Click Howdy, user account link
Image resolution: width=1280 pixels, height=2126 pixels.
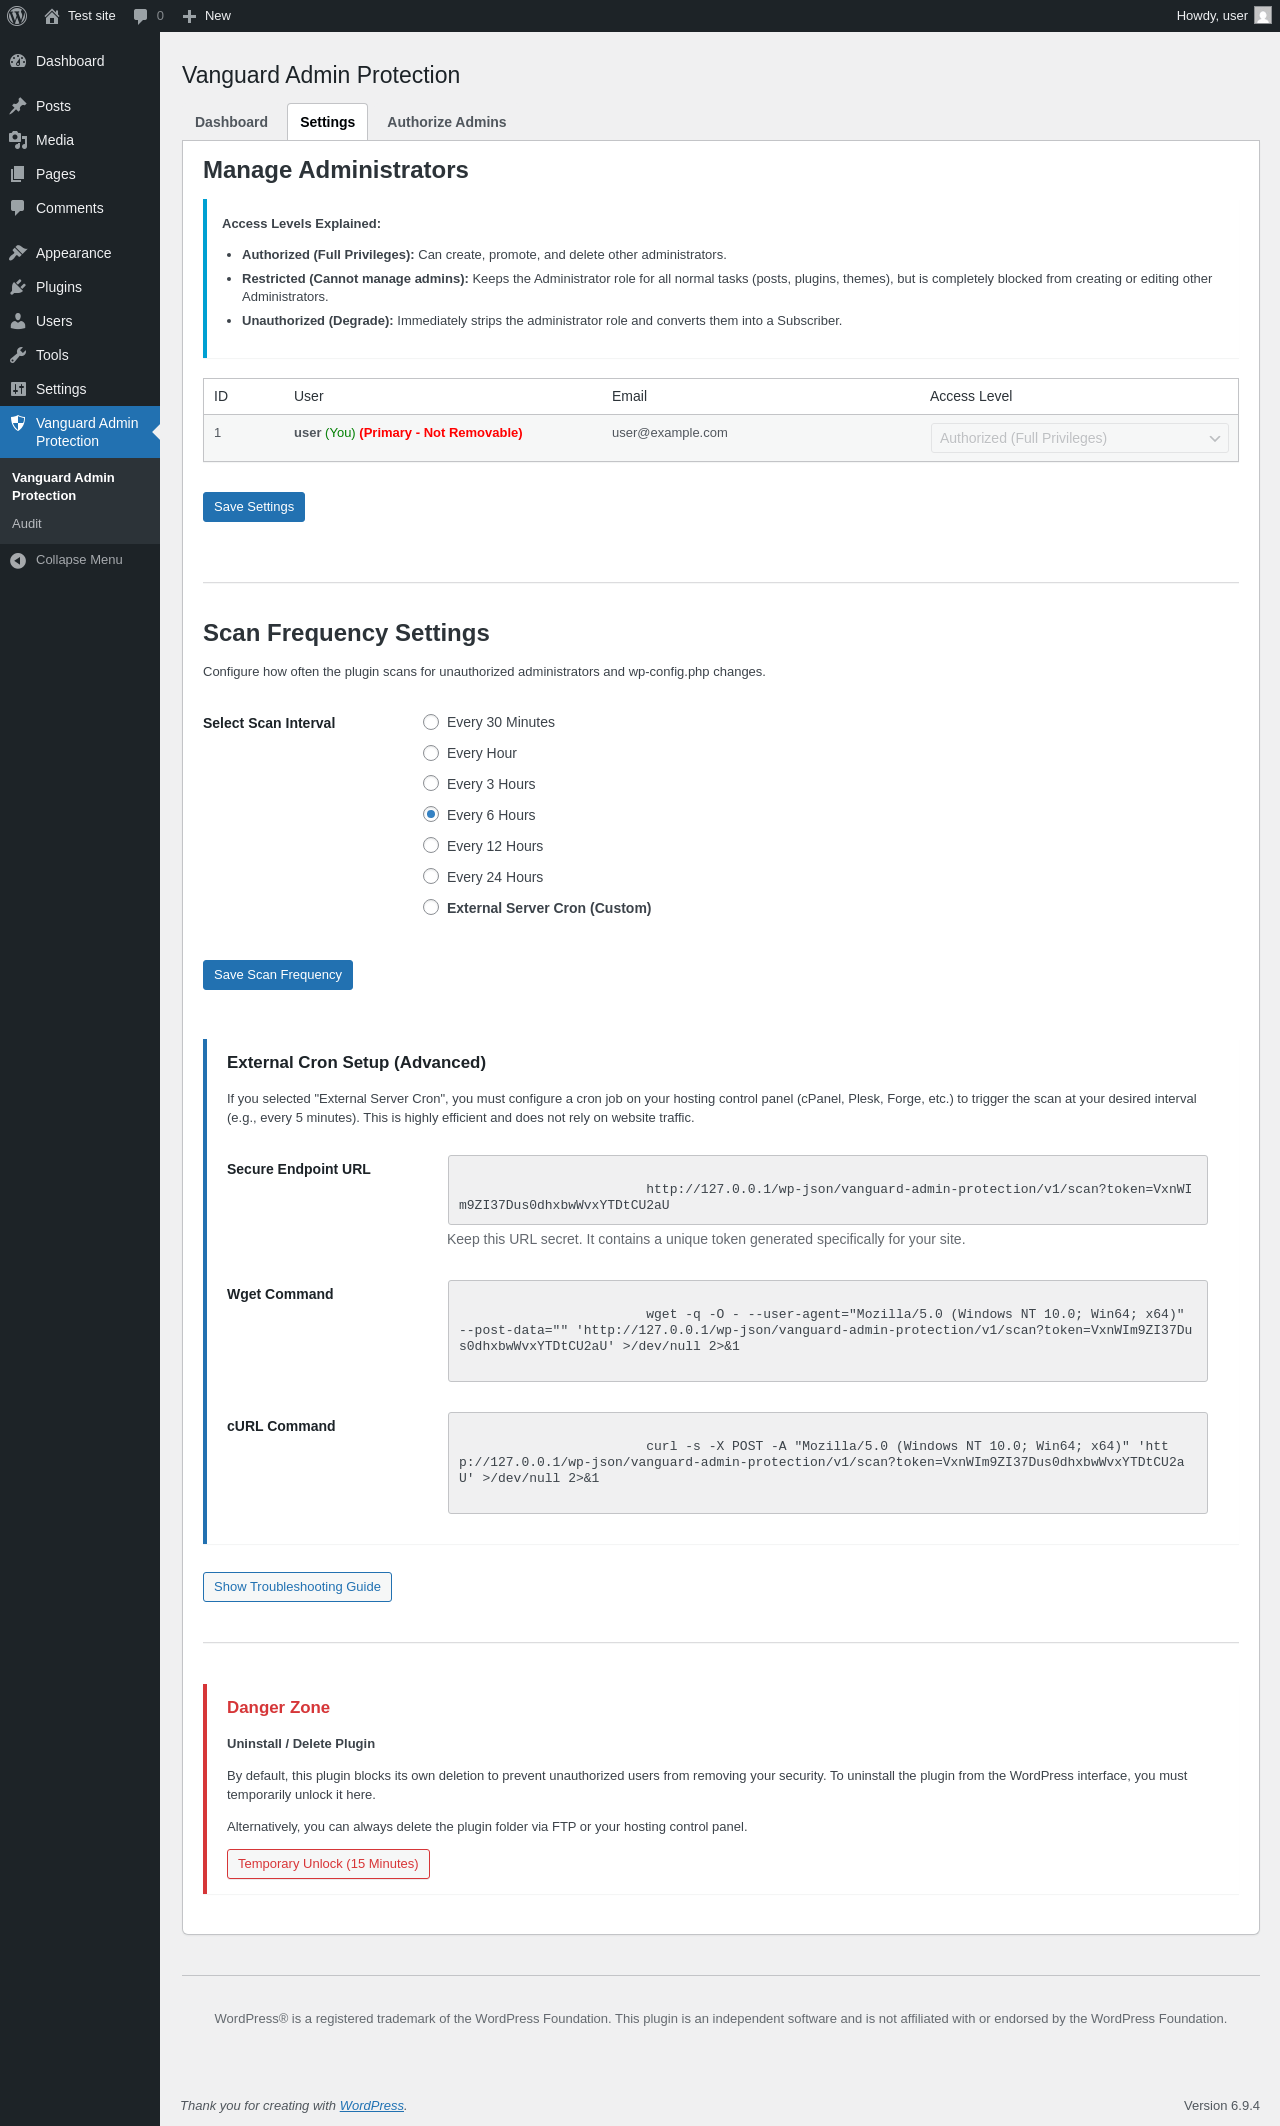[1223, 16]
